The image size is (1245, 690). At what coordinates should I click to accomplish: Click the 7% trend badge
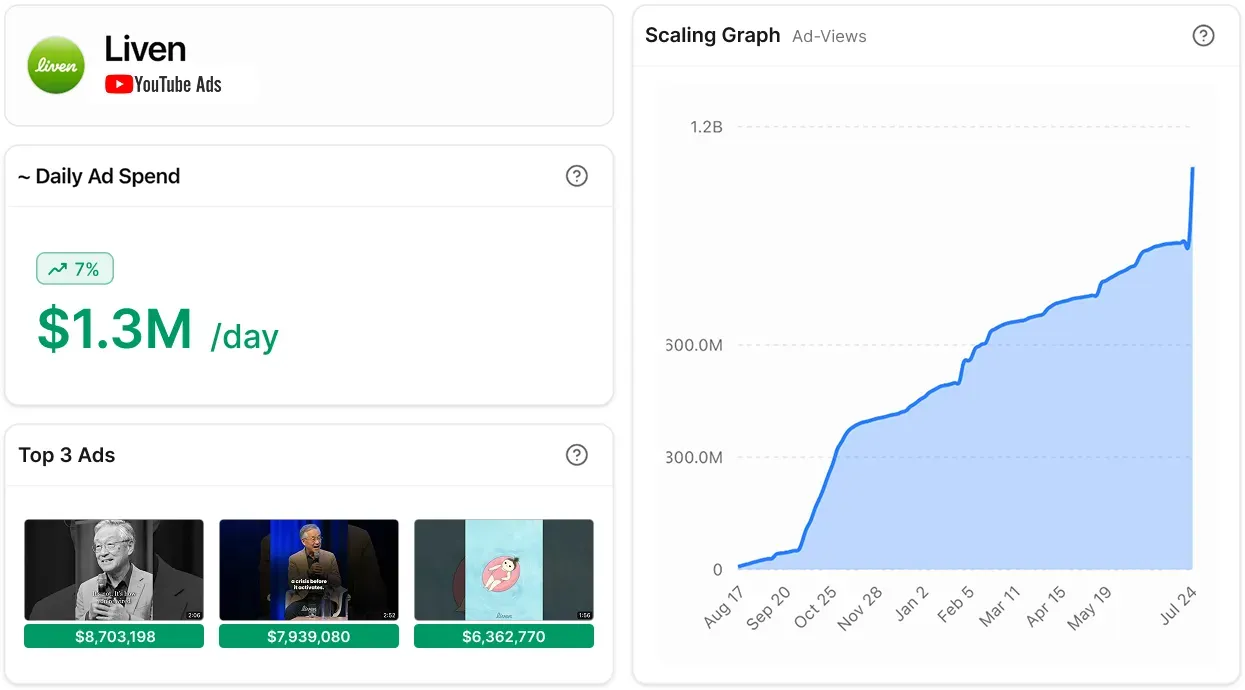tap(75, 269)
